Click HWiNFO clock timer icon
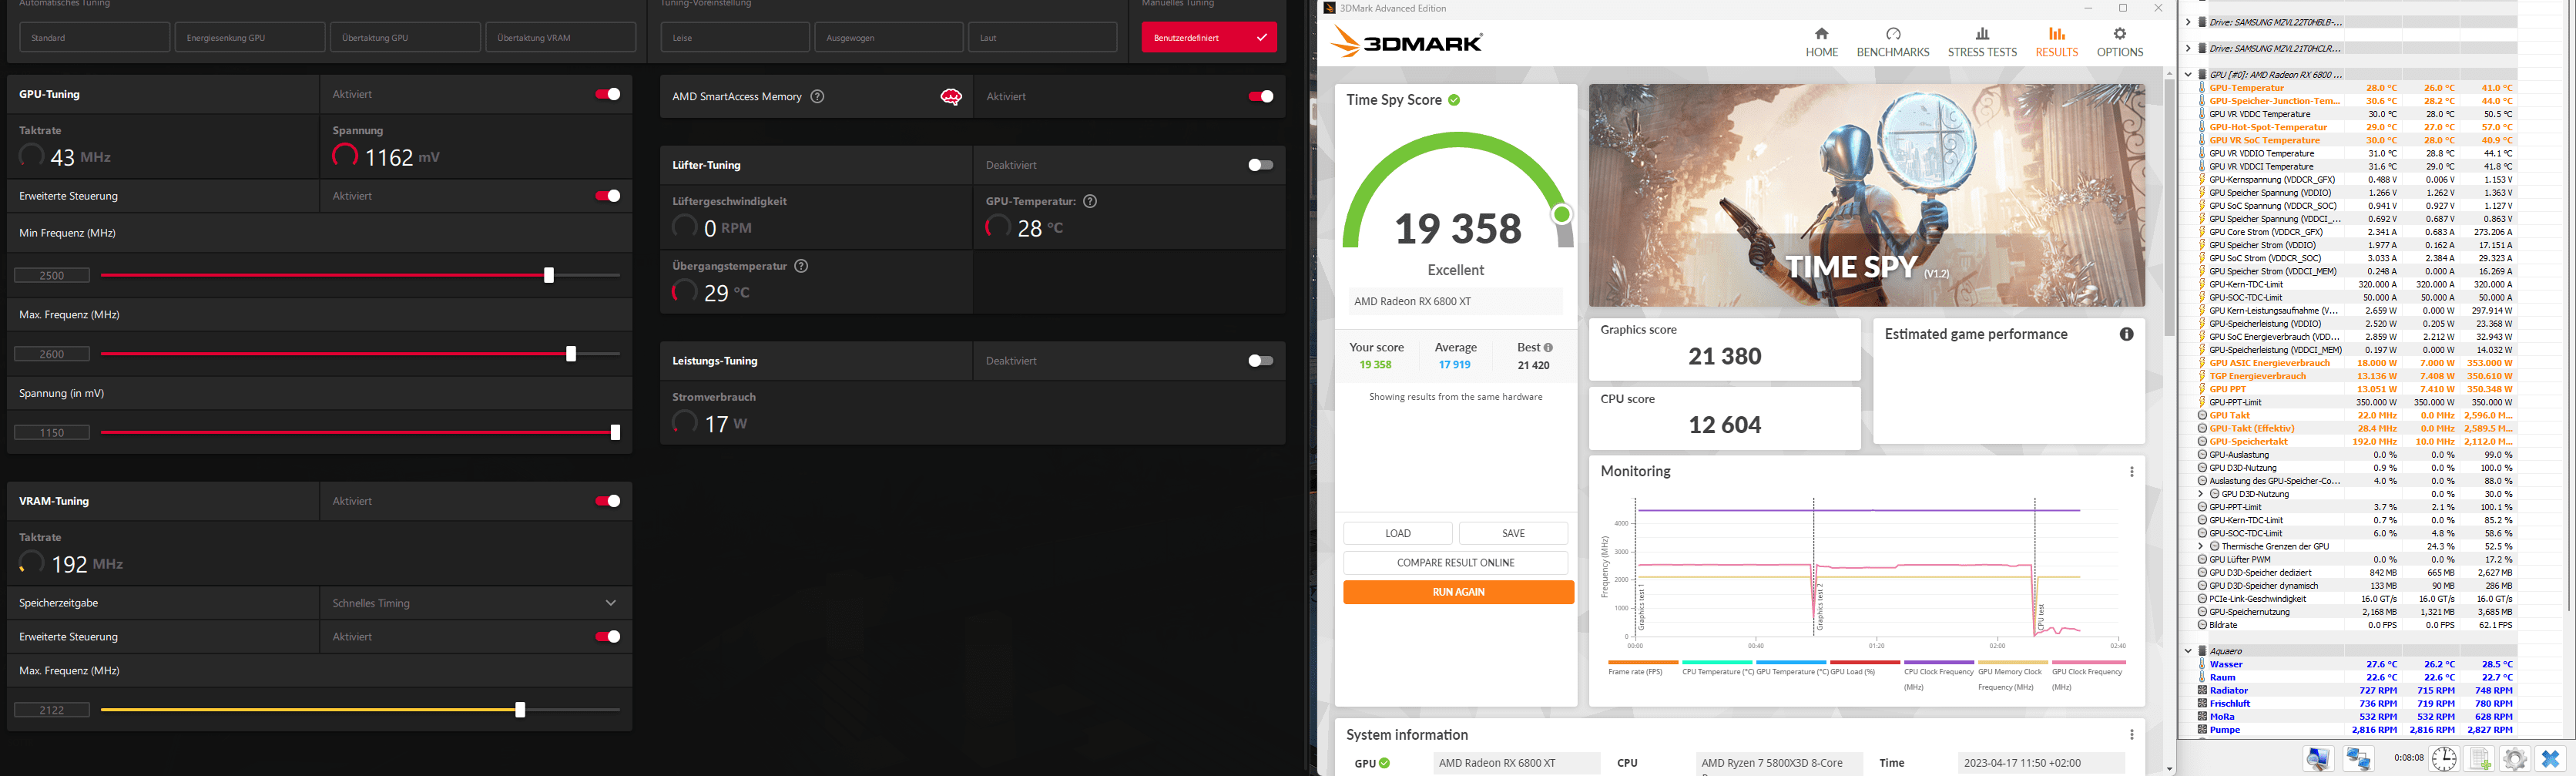2576x776 pixels. pos(2444,759)
